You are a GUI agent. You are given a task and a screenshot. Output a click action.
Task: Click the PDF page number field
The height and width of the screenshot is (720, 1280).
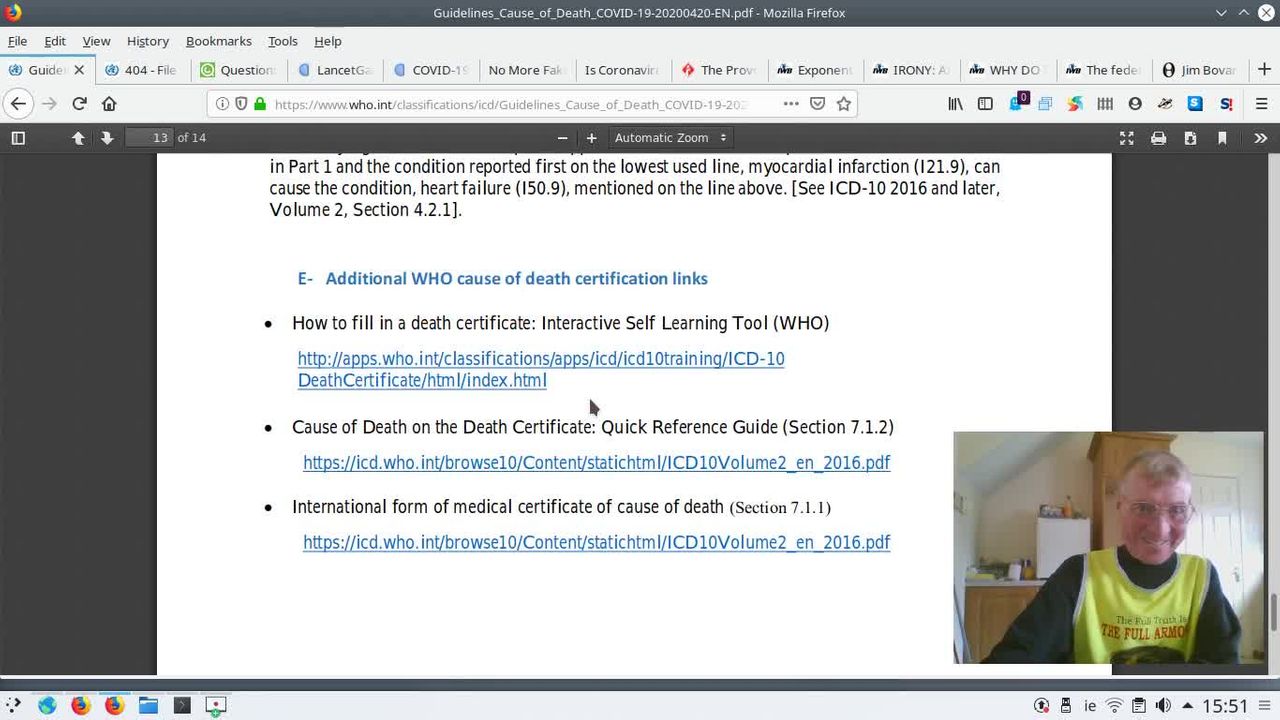149,138
